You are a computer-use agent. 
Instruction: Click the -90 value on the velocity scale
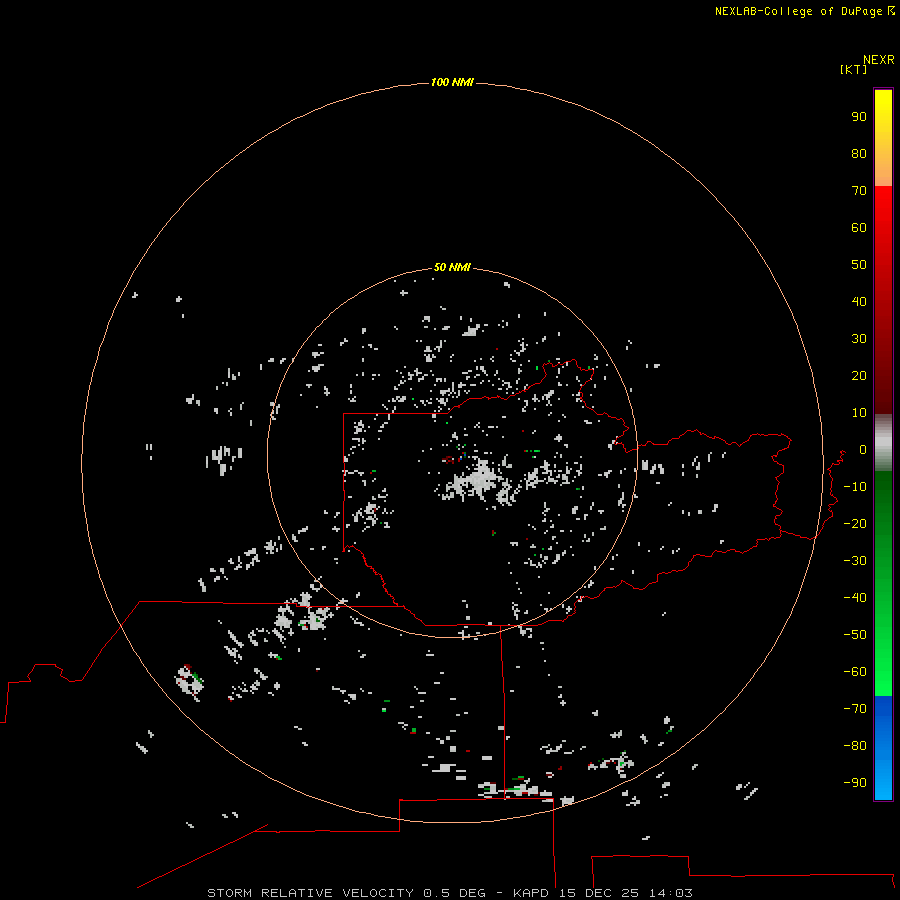click(855, 782)
